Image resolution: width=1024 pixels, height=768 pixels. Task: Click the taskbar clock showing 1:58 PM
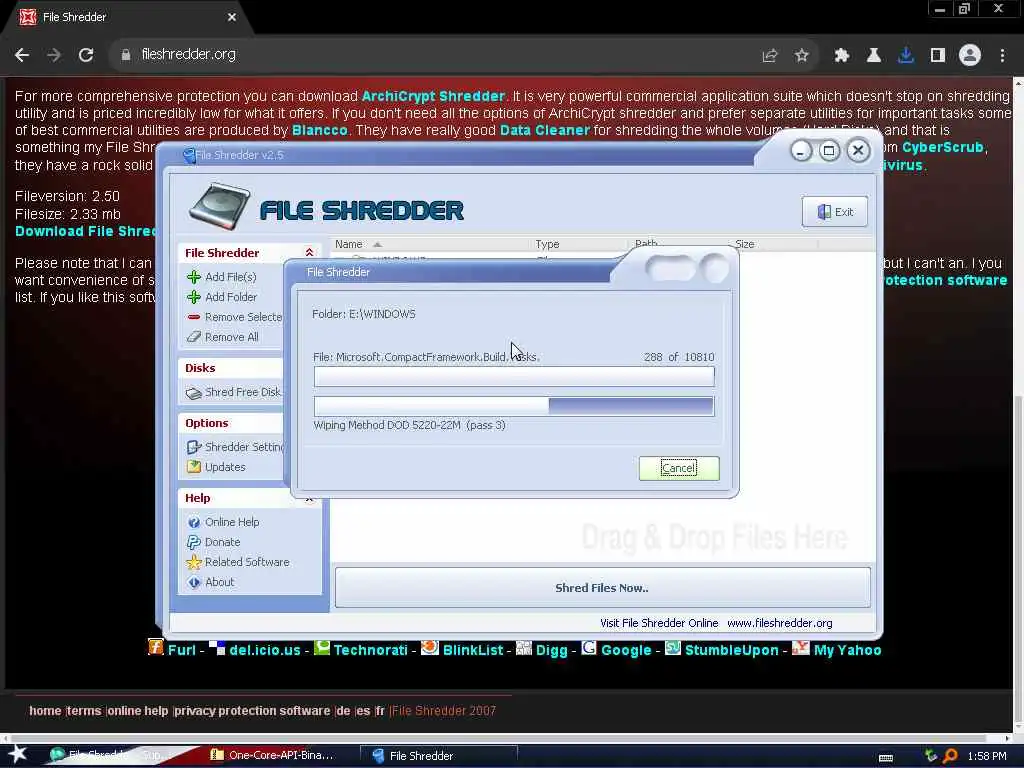click(987, 756)
